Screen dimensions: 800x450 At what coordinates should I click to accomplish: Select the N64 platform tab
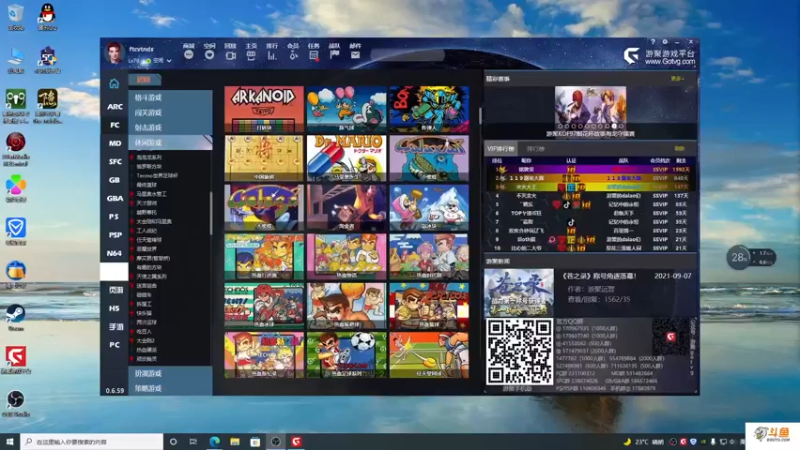tap(115, 253)
